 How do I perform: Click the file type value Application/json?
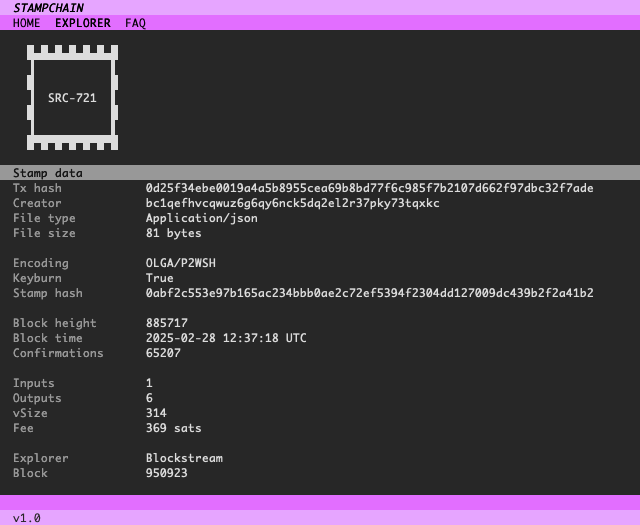tap(202, 218)
